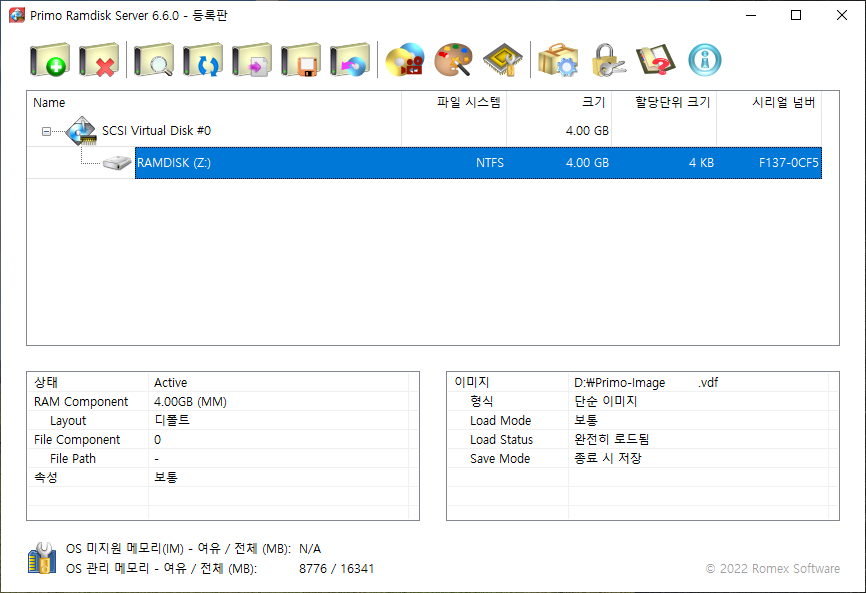The image size is (866, 593).
Task: Click the create new ramdisk icon
Action: click(x=50, y=60)
